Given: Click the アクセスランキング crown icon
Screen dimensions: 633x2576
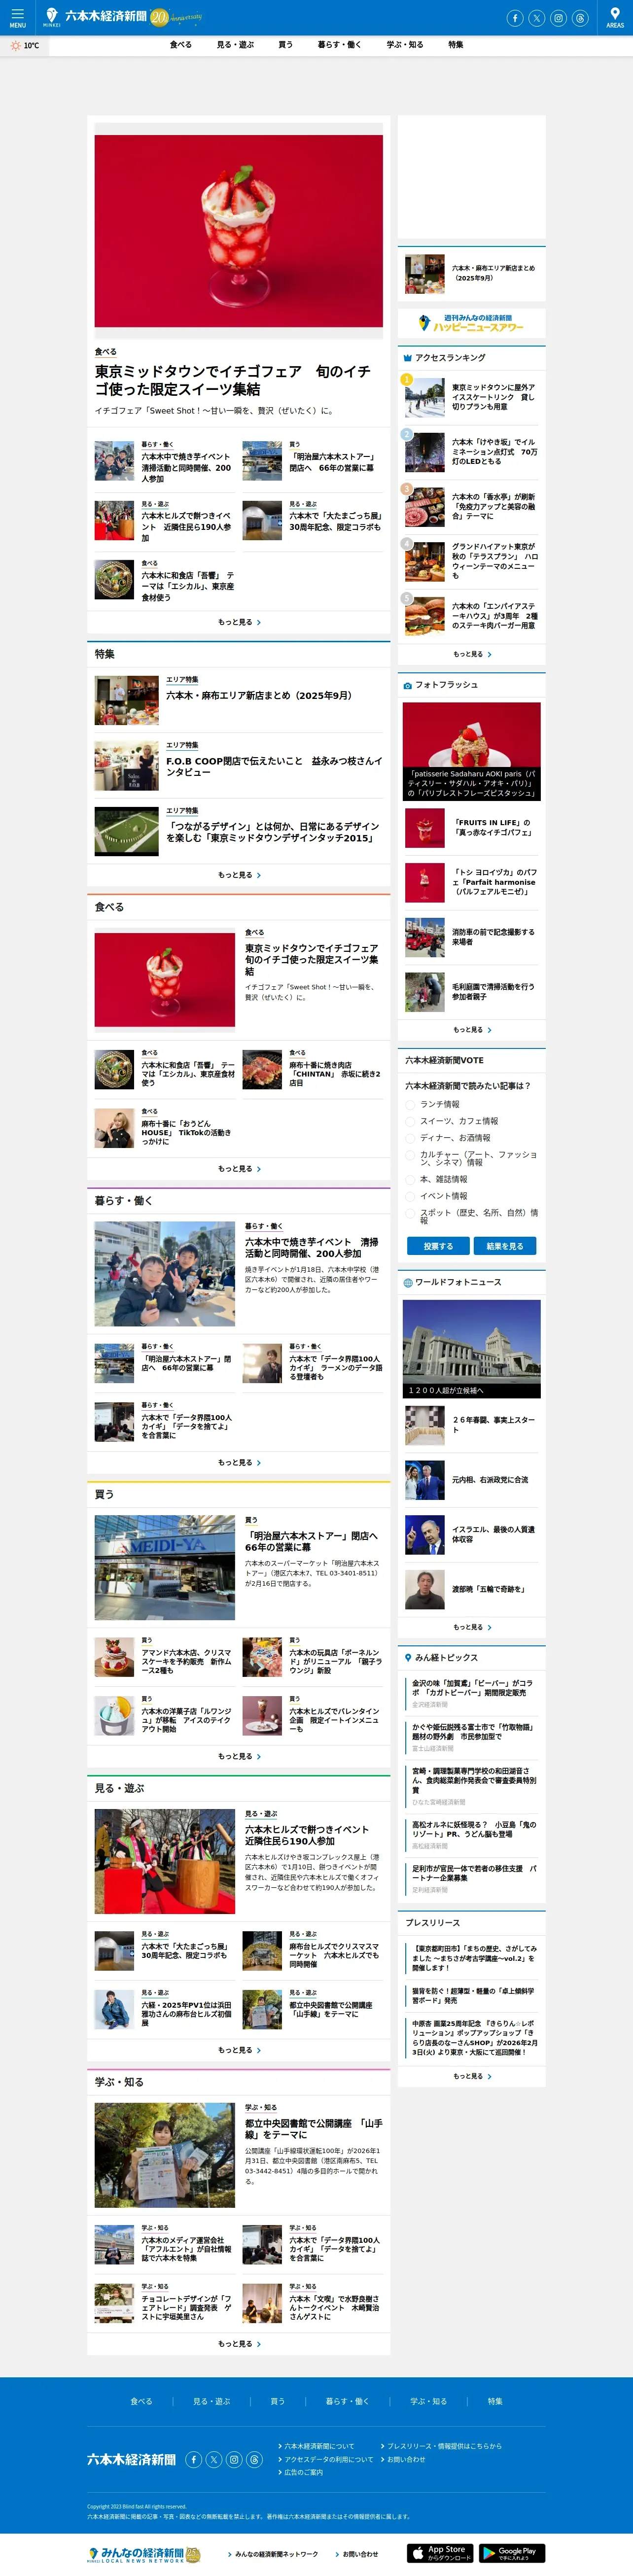Looking at the screenshot, I should pos(408,358).
